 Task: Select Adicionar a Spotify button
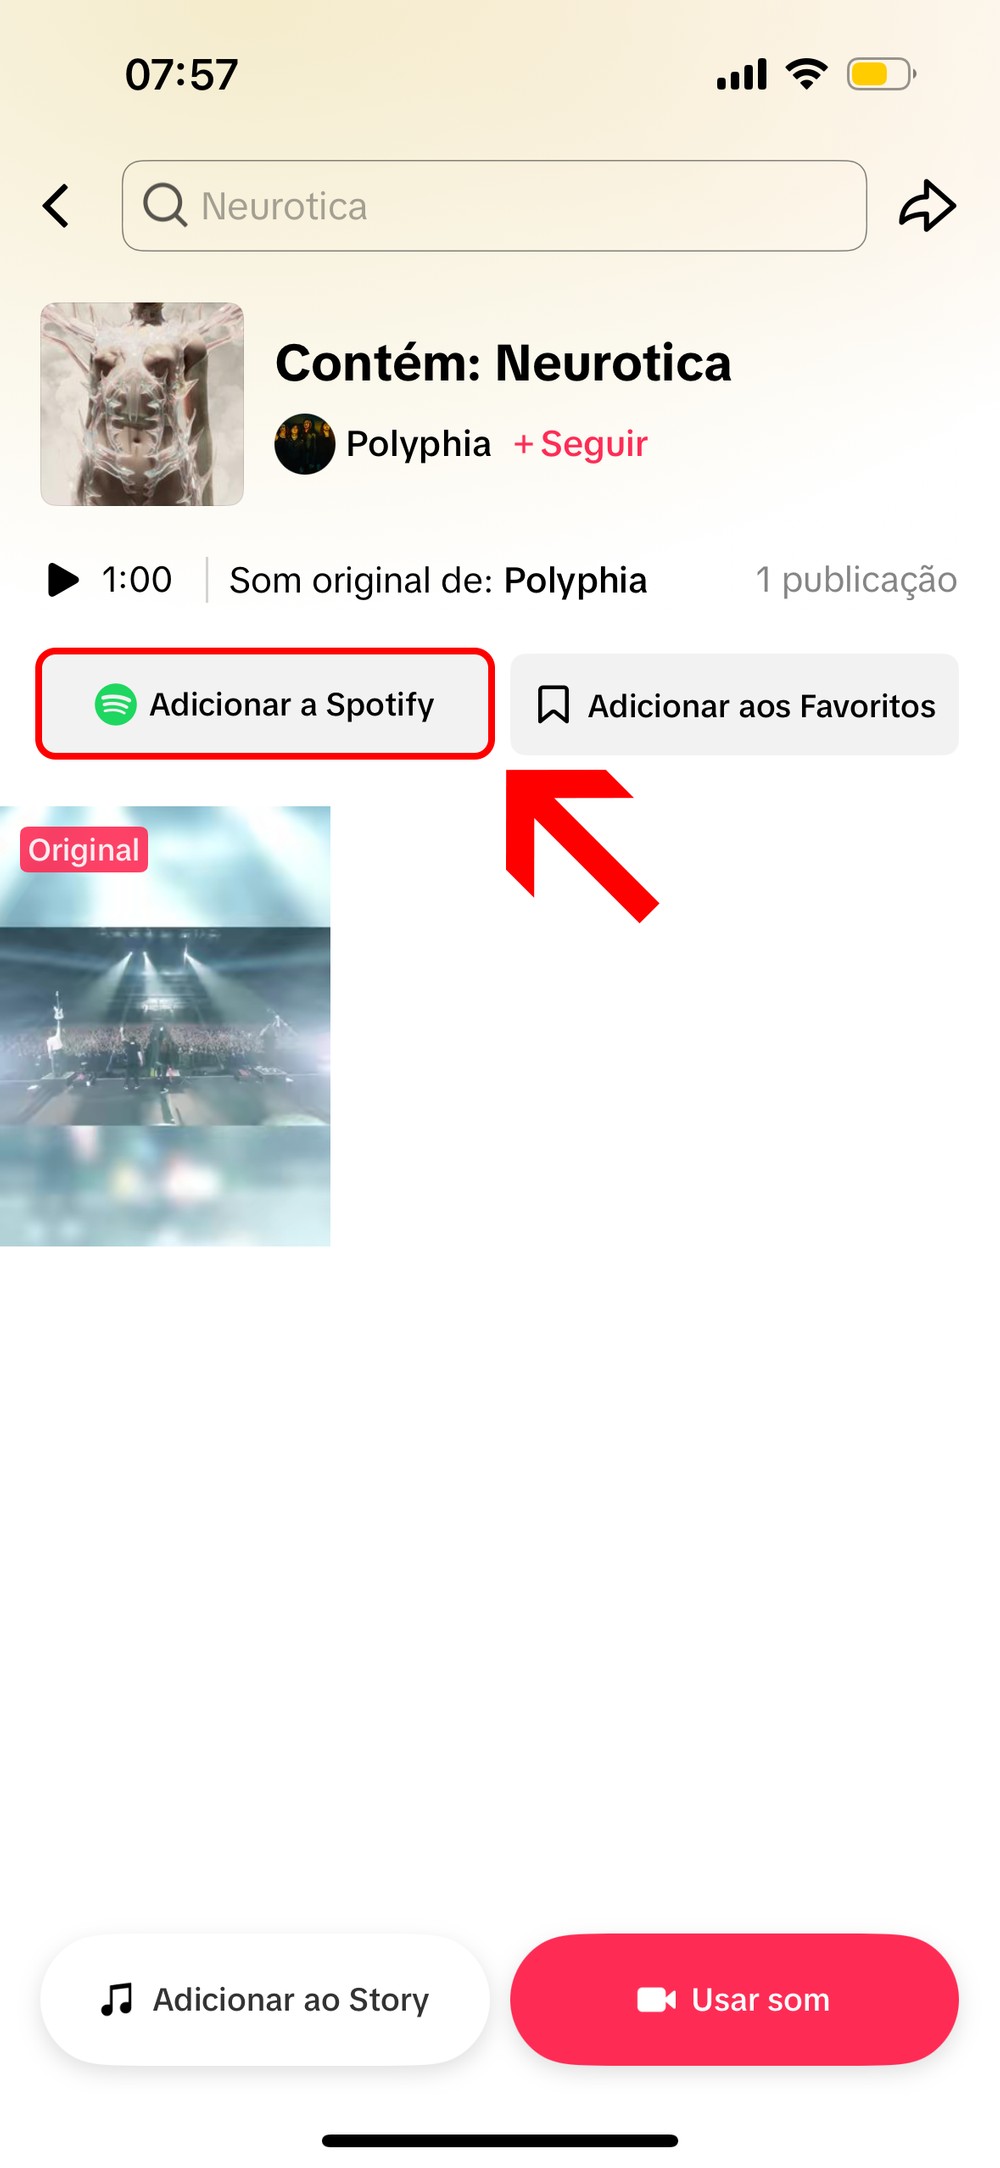pyautogui.click(x=265, y=705)
